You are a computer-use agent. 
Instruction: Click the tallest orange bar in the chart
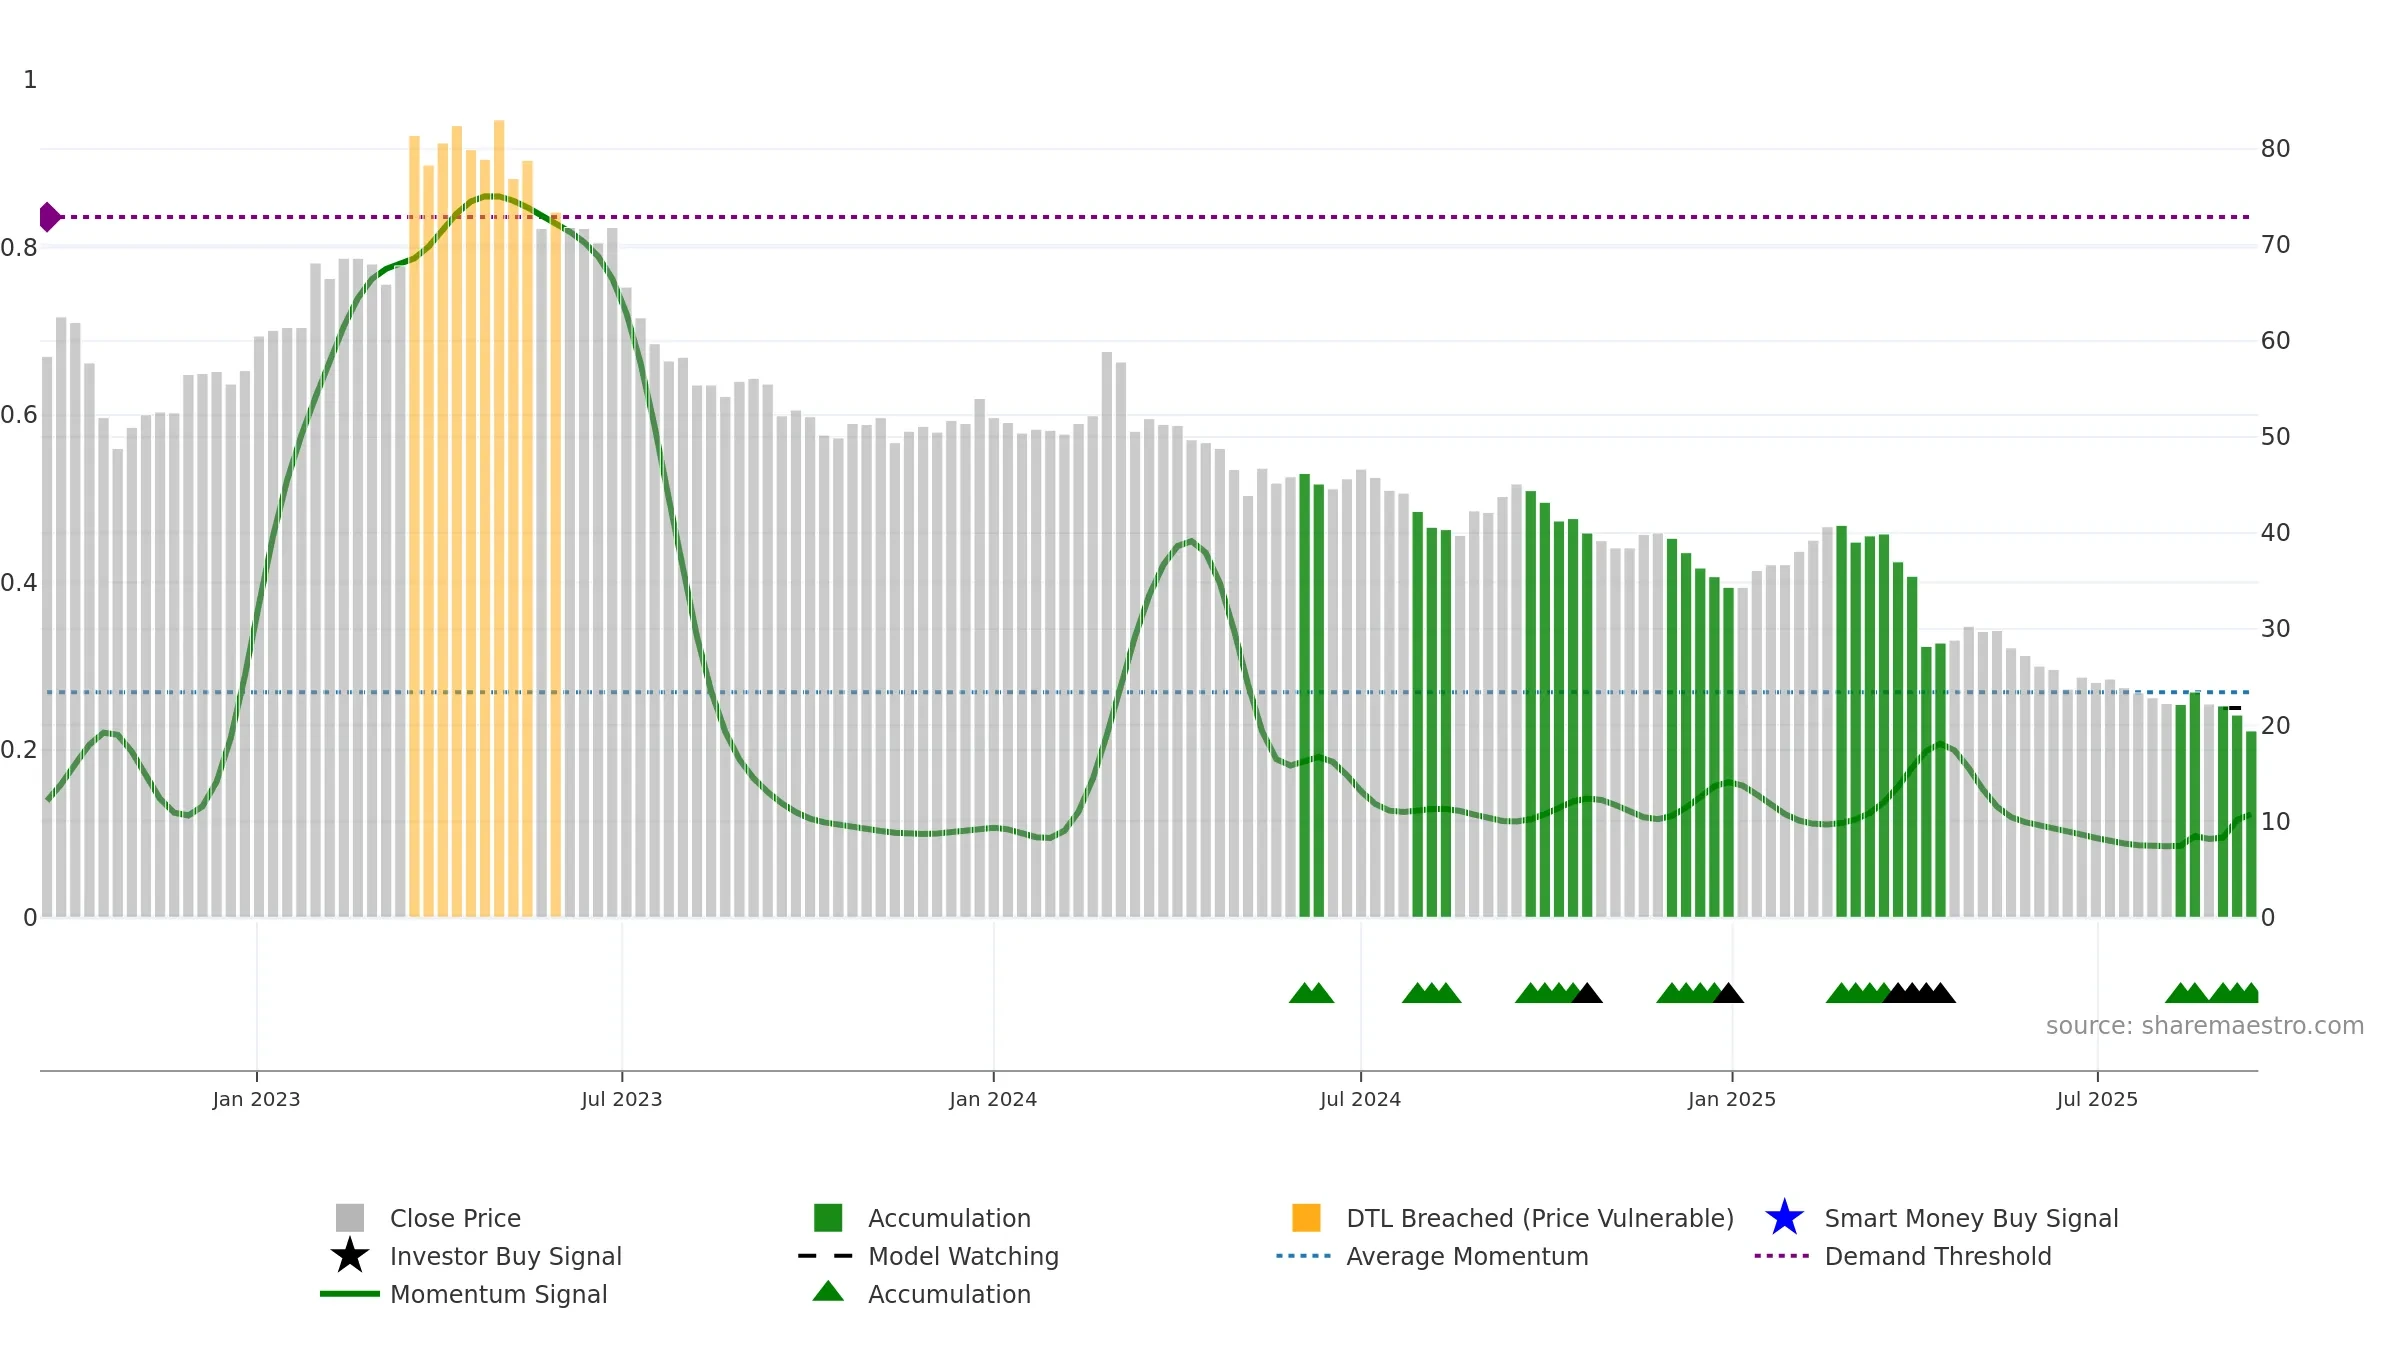point(499,518)
